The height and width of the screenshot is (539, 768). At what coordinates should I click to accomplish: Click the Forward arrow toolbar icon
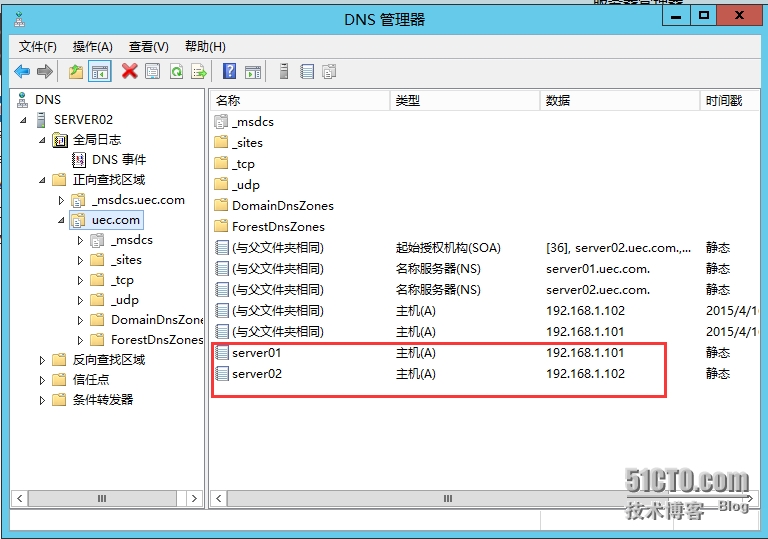[45, 72]
